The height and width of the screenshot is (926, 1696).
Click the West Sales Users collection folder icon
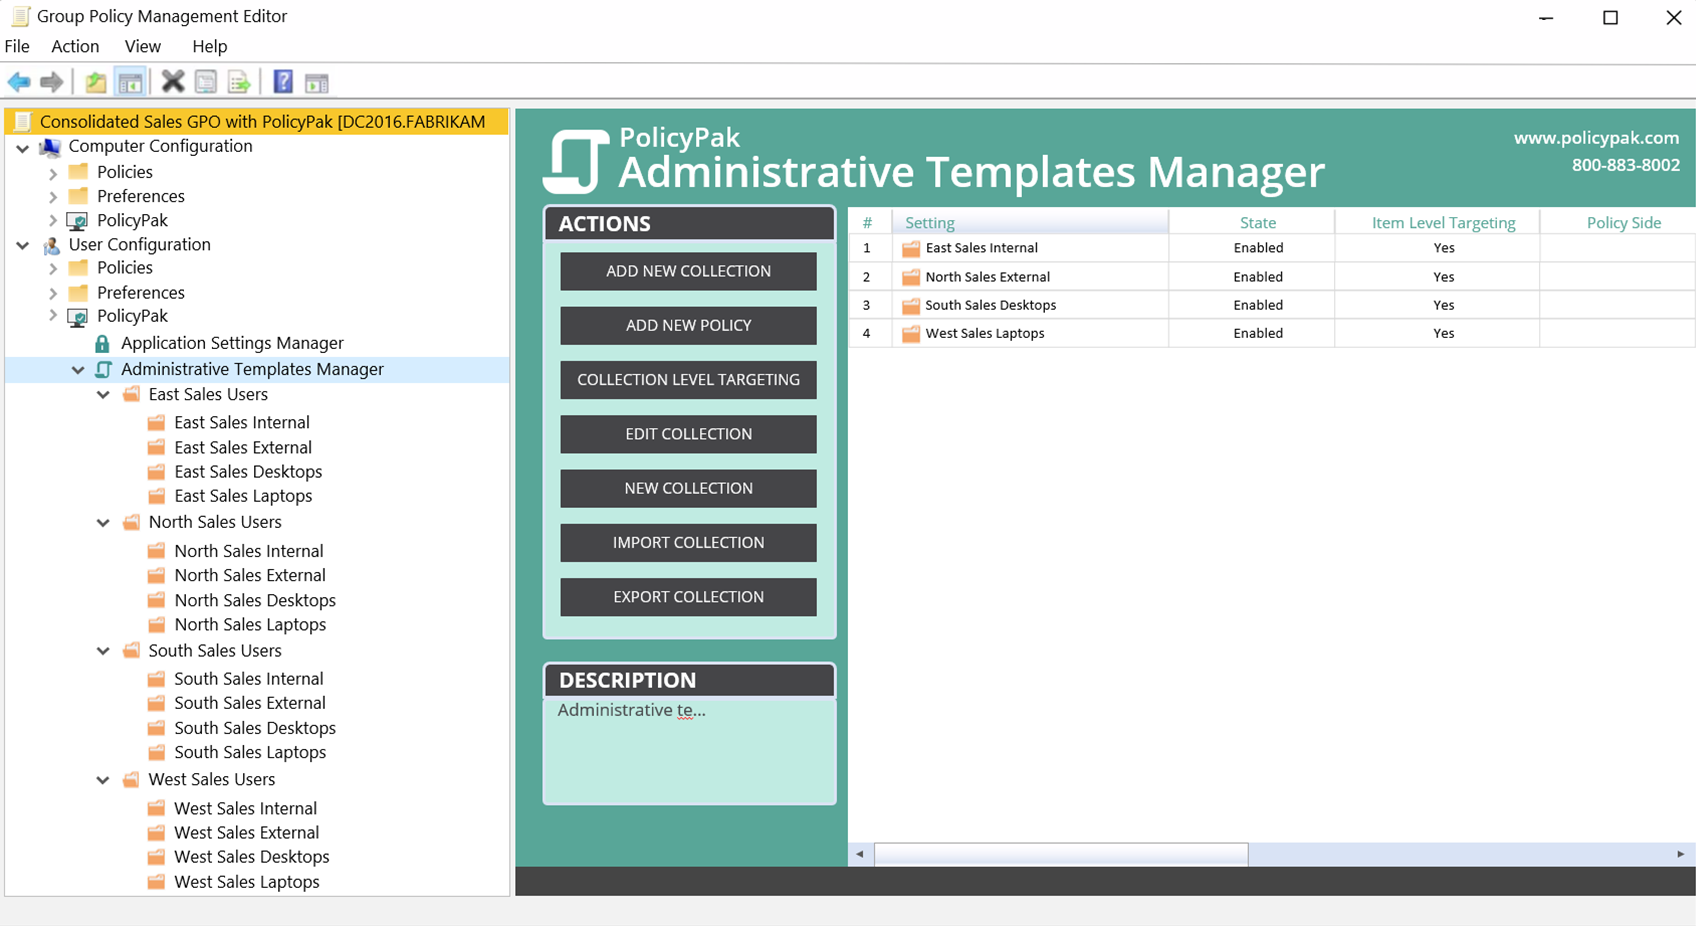coord(131,780)
